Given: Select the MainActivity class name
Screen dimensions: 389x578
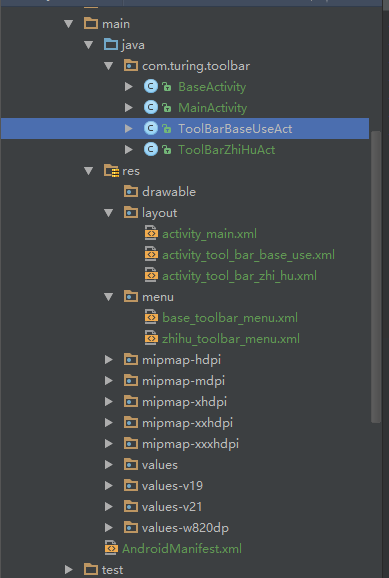Looking at the screenshot, I should (x=212, y=108).
